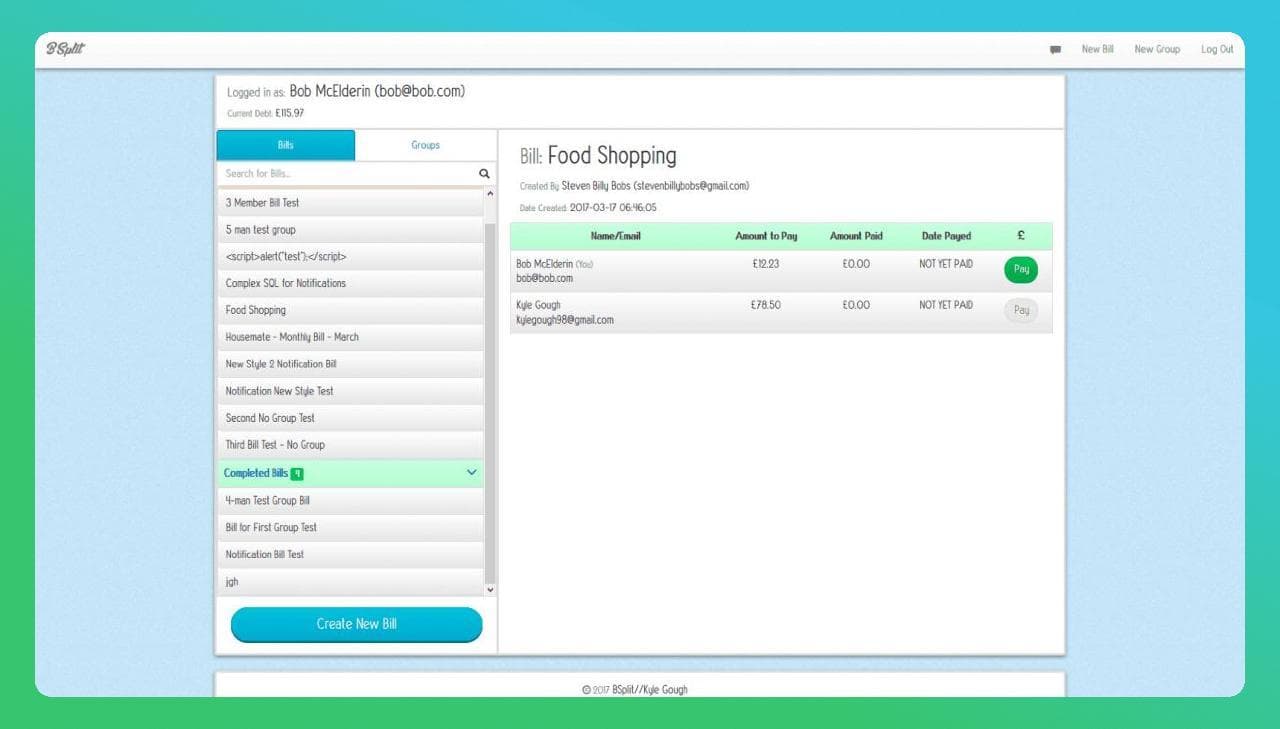Pay Bob McElderin's share with green Pay button
This screenshot has width=1280, height=729.
1021,269
